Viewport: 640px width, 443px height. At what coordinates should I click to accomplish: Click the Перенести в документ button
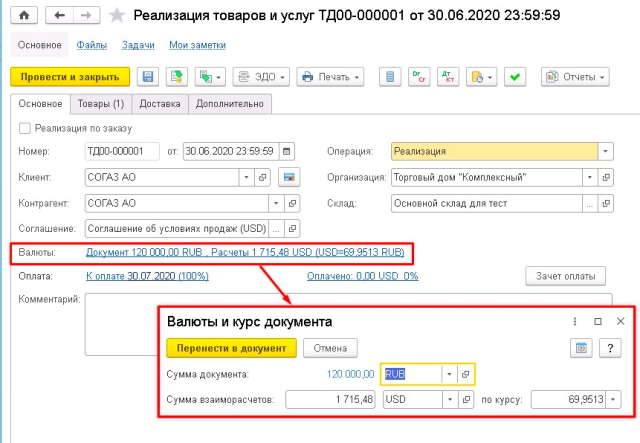tap(231, 348)
